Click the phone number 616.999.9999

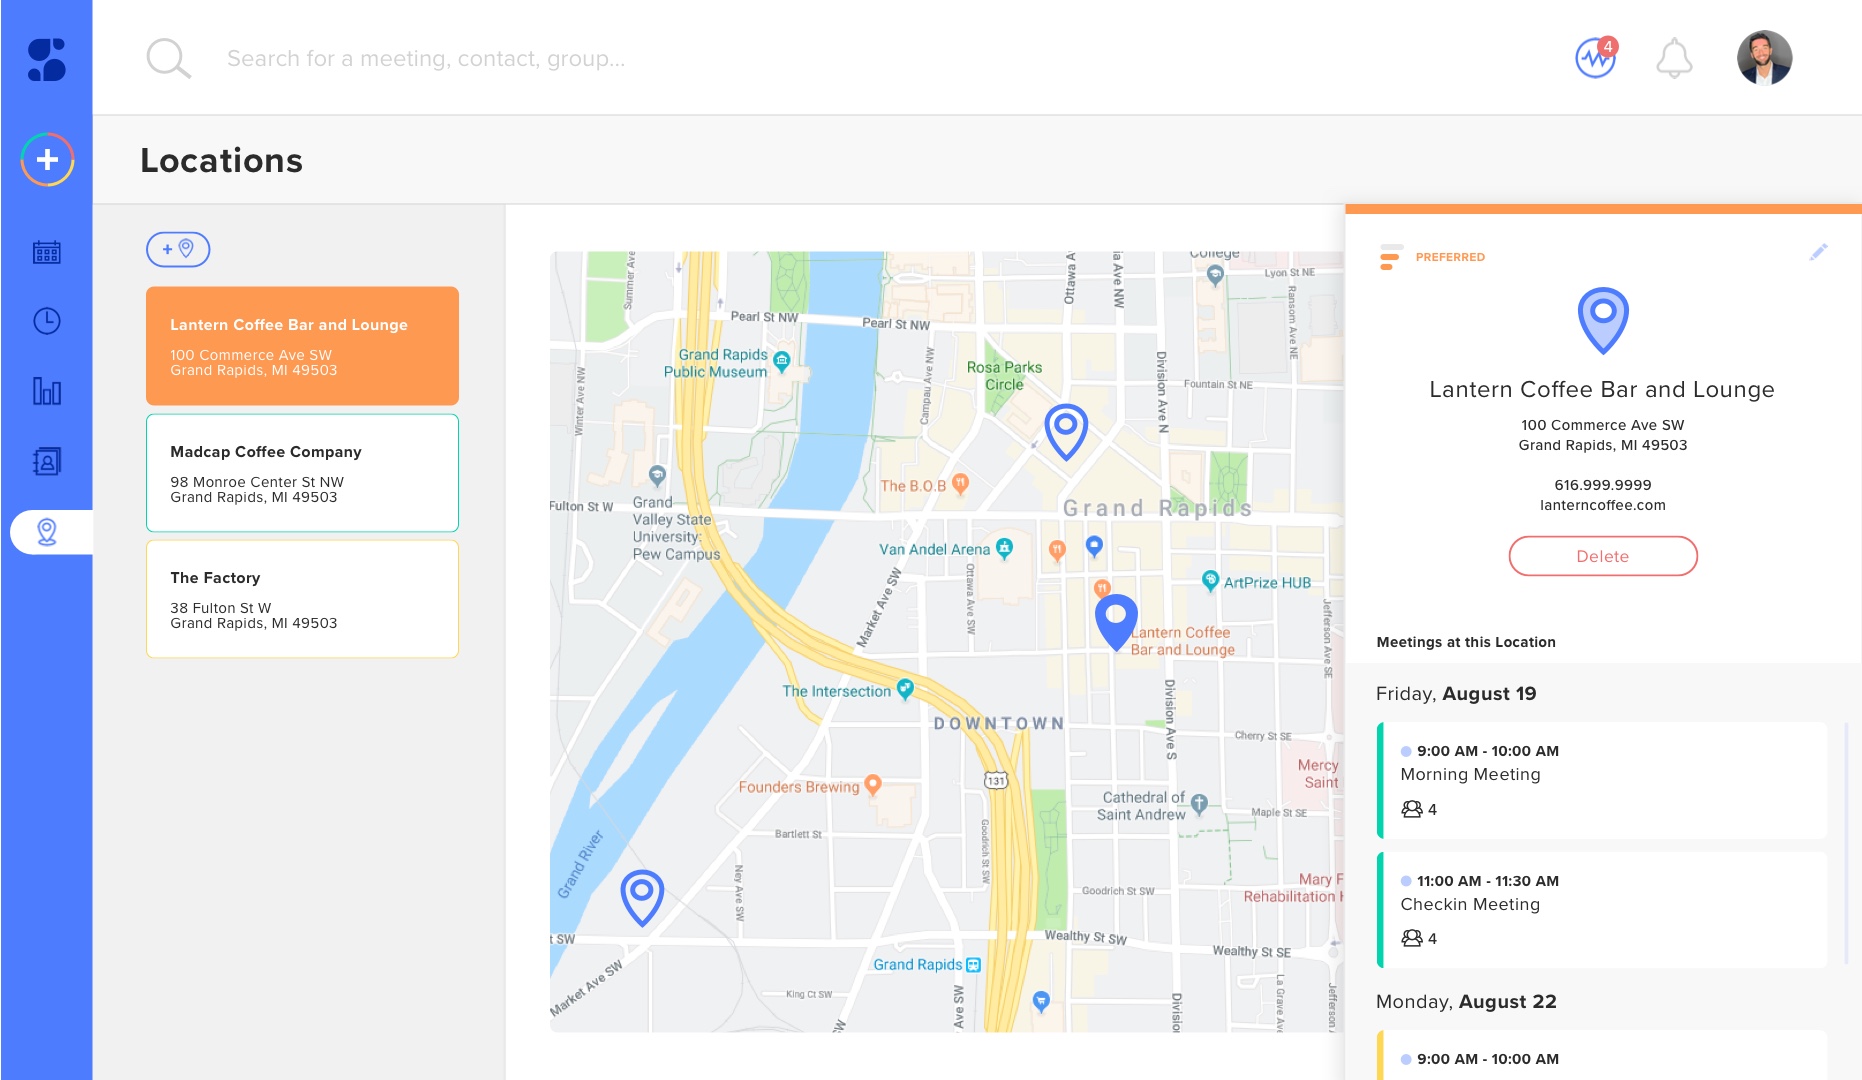pos(1603,485)
